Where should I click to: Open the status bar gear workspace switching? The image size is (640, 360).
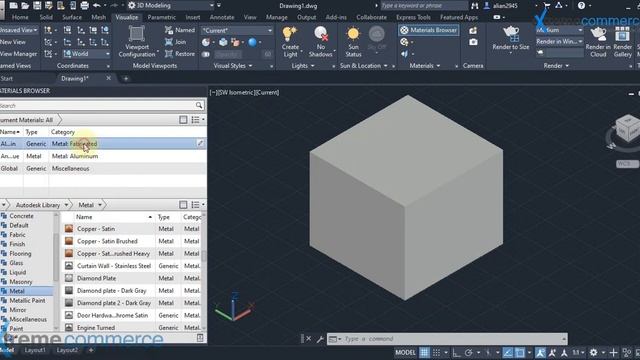coord(593,352)
